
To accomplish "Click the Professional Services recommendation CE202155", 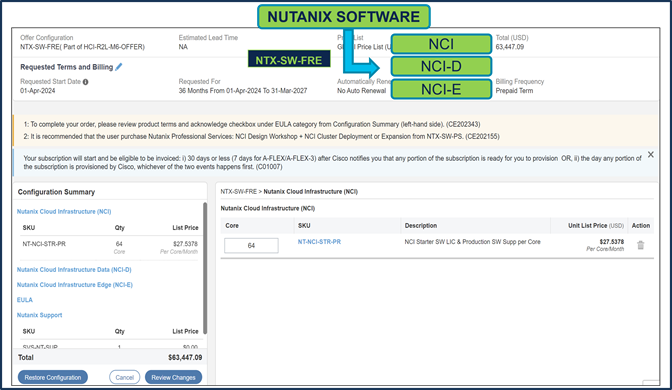I will point(261,136).
